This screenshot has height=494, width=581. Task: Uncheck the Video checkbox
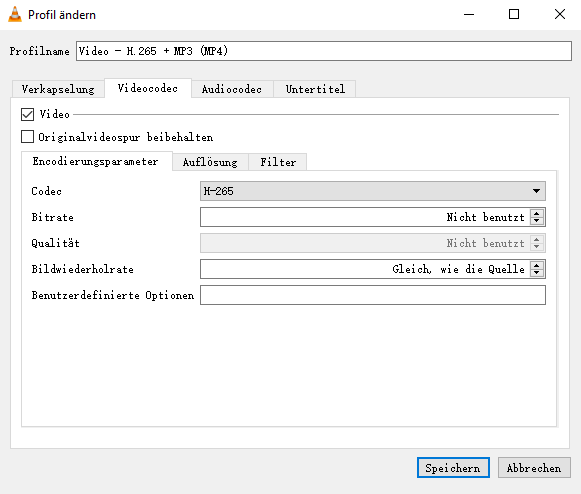point(27,115)
